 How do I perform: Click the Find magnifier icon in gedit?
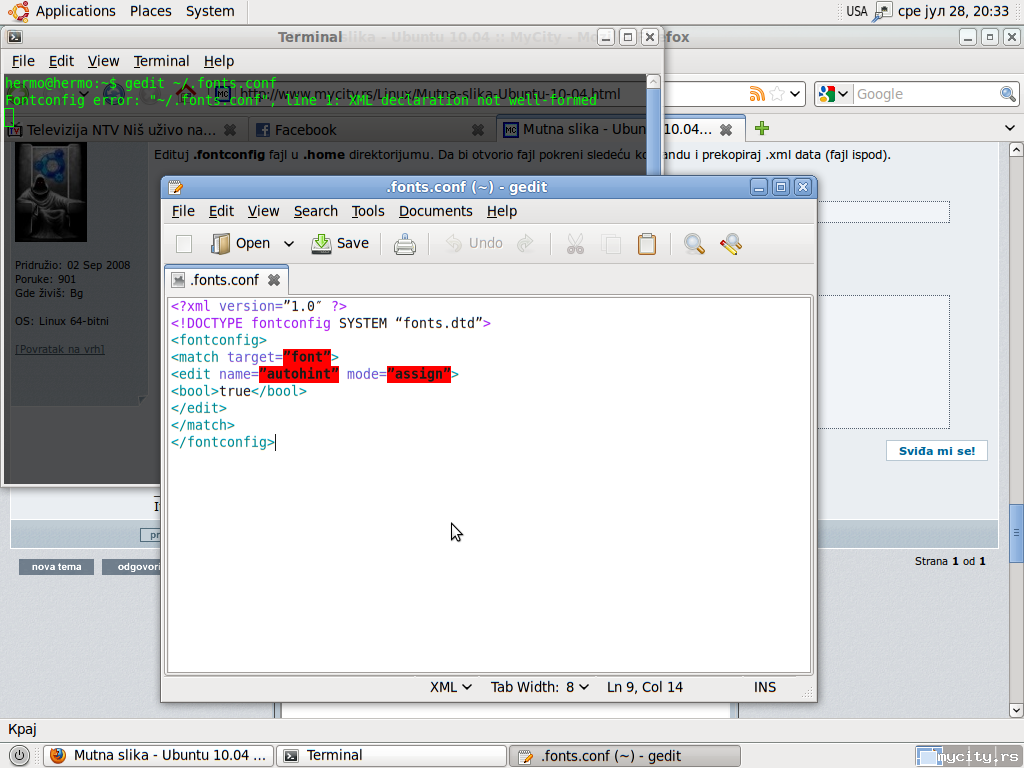(x=694, y=244)
